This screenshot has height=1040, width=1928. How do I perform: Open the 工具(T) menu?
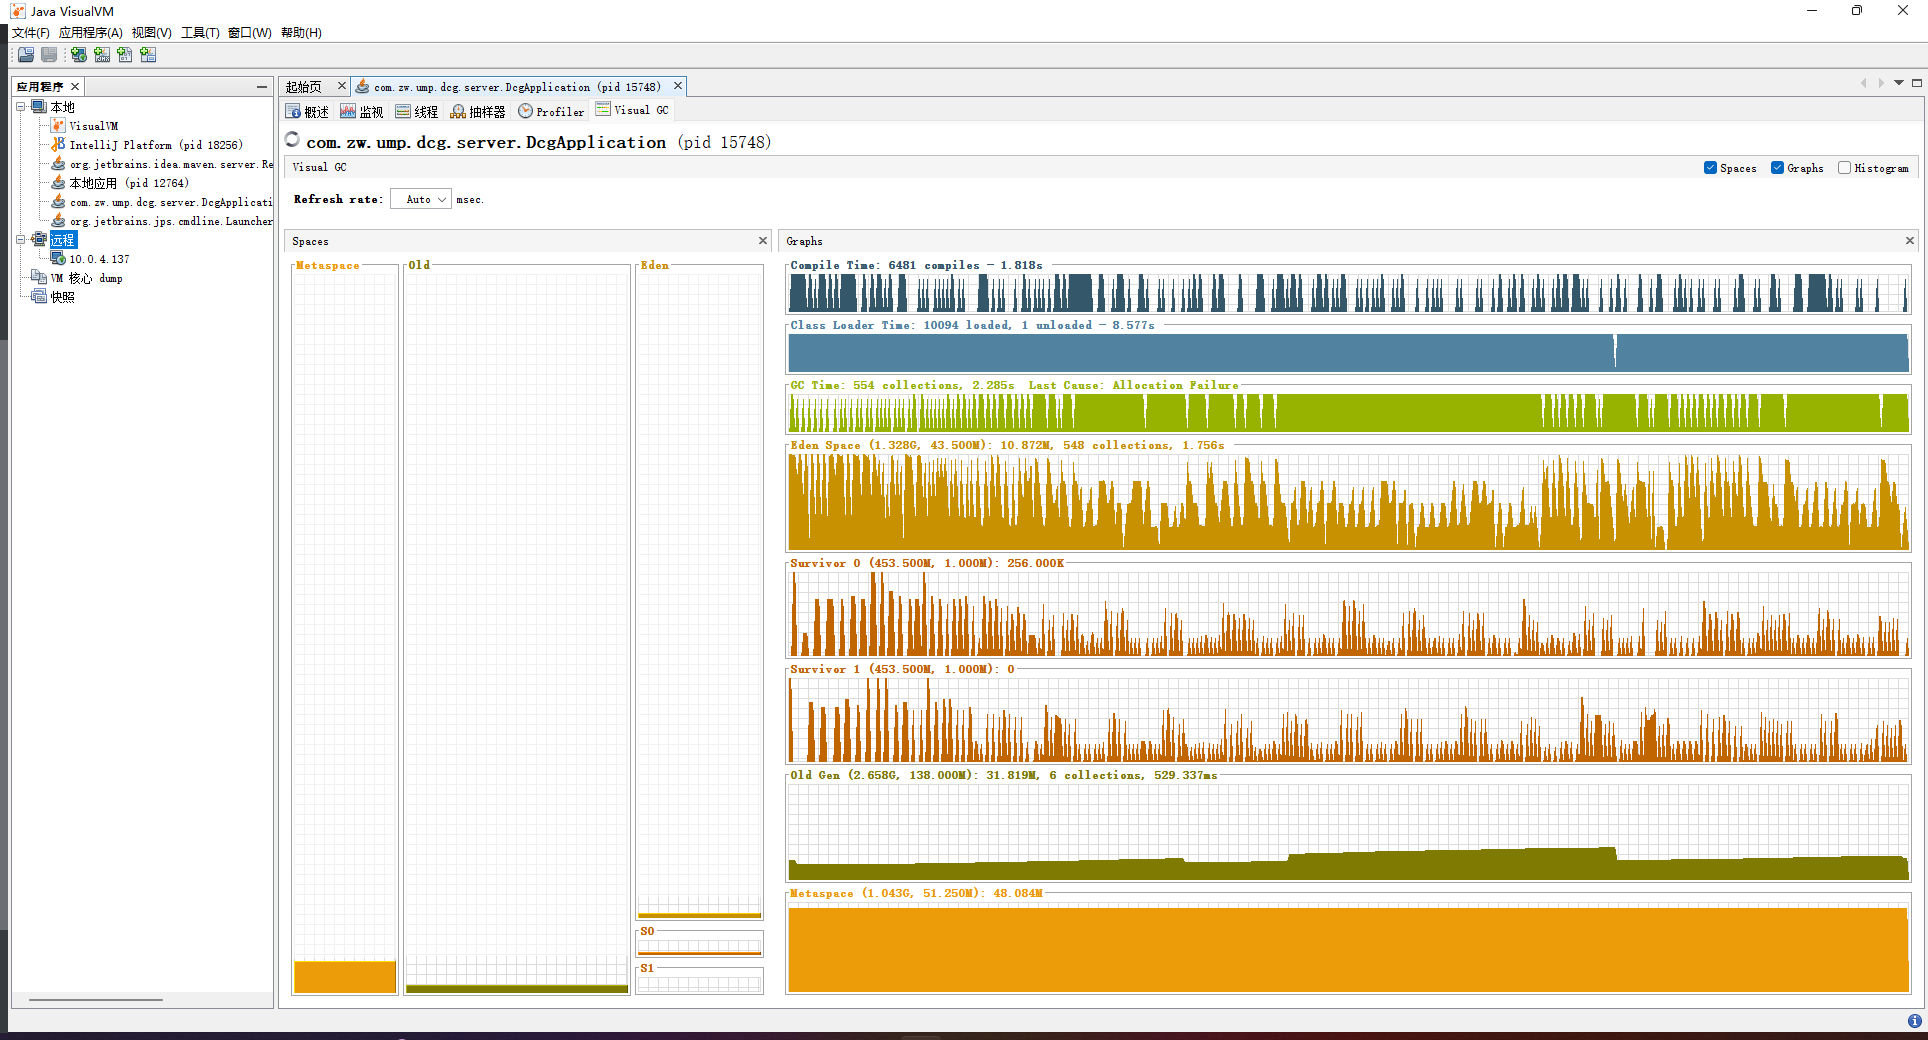200,33
